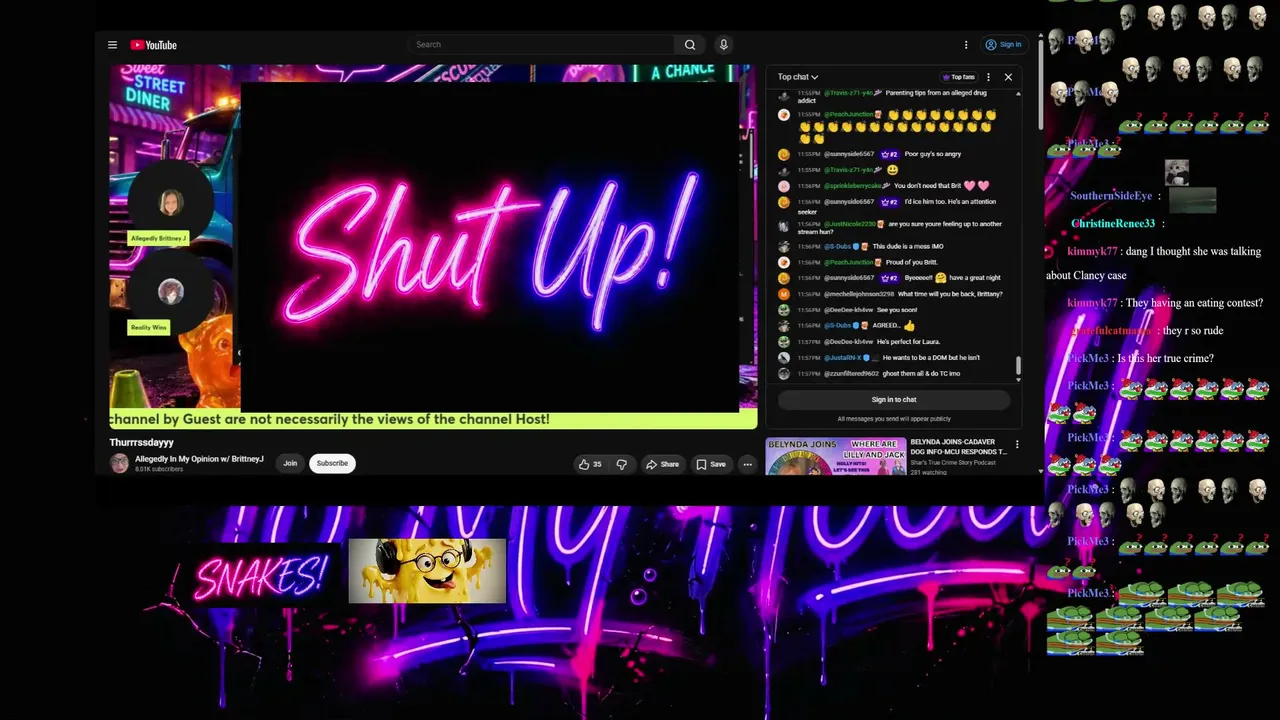Click the crown #2 badge next to "Poor guy's so angry"

click(889, 154)
